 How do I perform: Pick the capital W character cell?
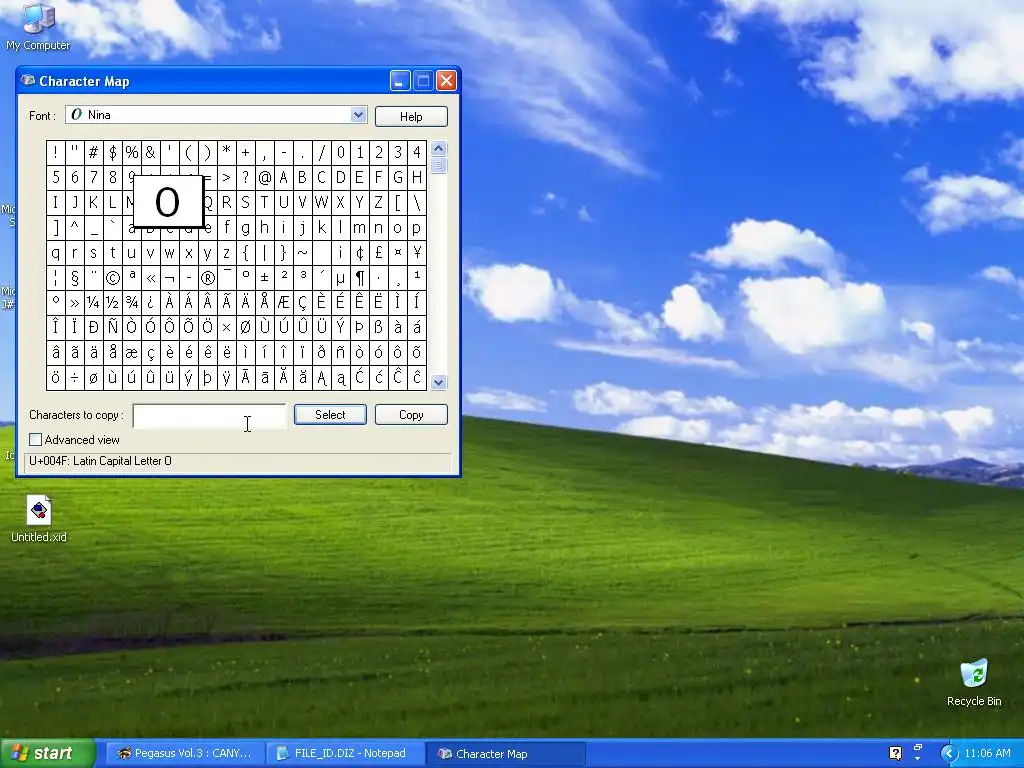321,202
